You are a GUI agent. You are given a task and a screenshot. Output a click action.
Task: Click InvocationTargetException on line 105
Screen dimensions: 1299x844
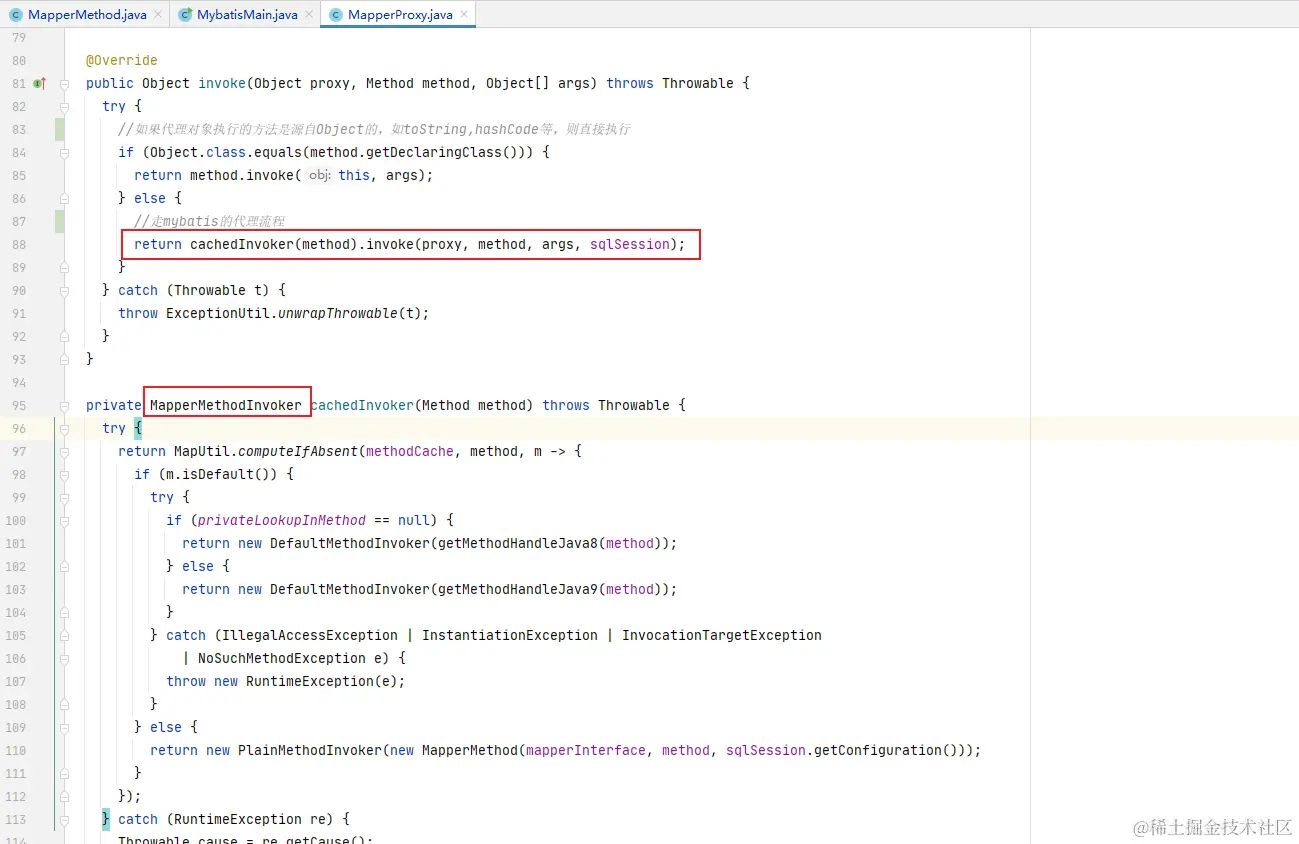click(722, 635)
